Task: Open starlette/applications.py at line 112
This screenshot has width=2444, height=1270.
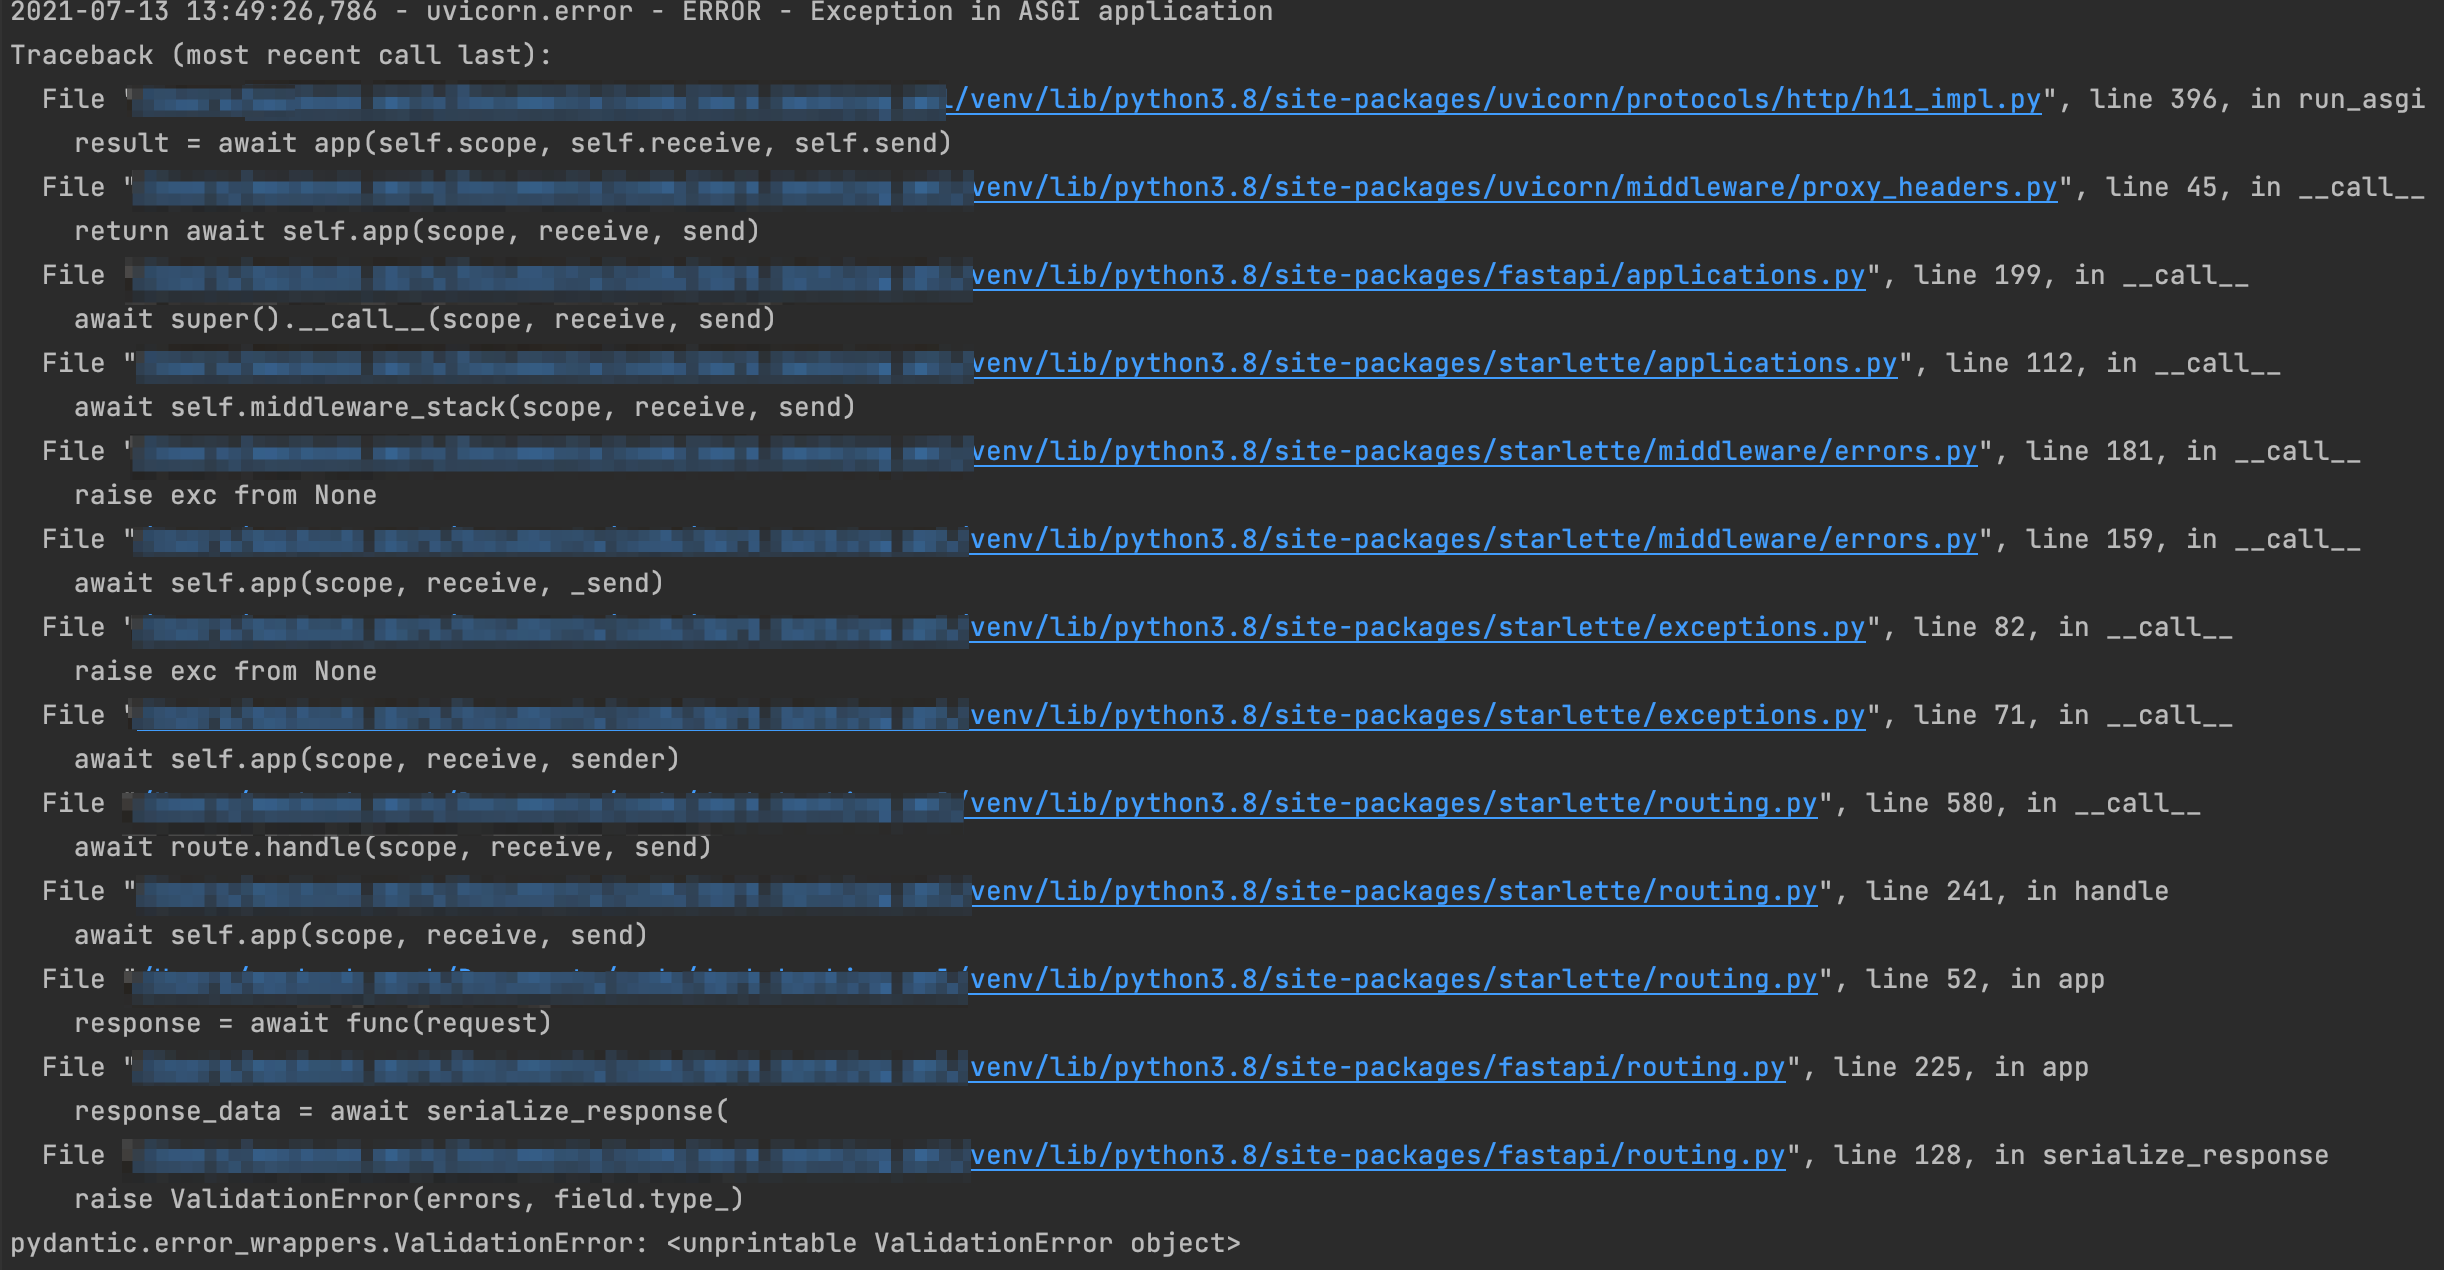Action: click(1435, 362)
